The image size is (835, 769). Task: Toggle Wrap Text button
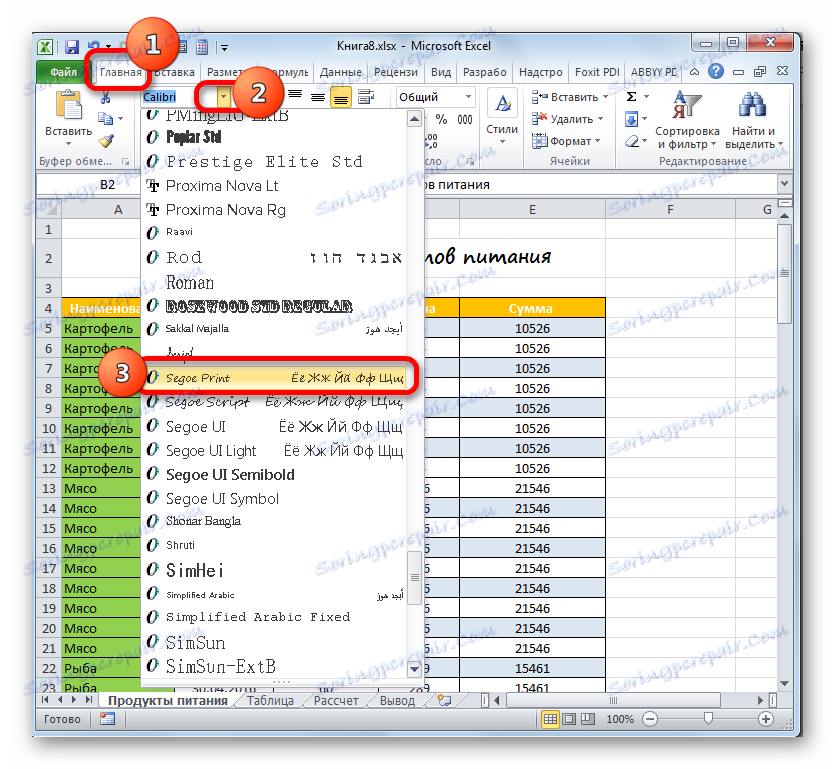point(366,96)
